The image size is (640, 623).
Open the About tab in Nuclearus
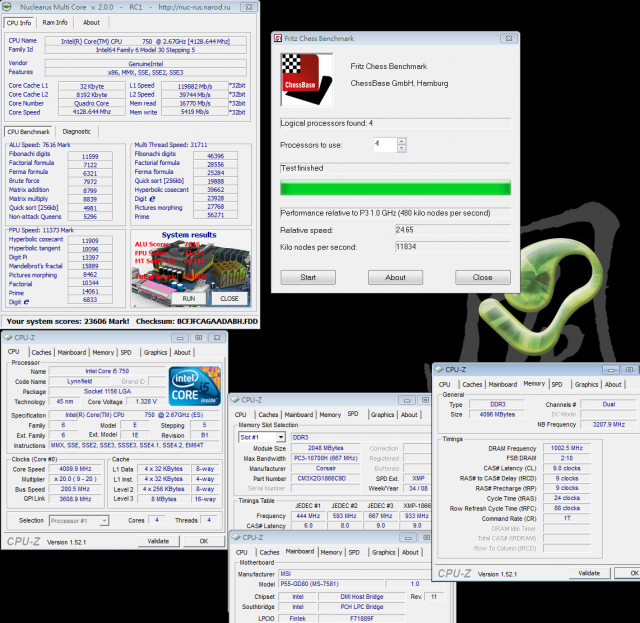click(91, 22)
